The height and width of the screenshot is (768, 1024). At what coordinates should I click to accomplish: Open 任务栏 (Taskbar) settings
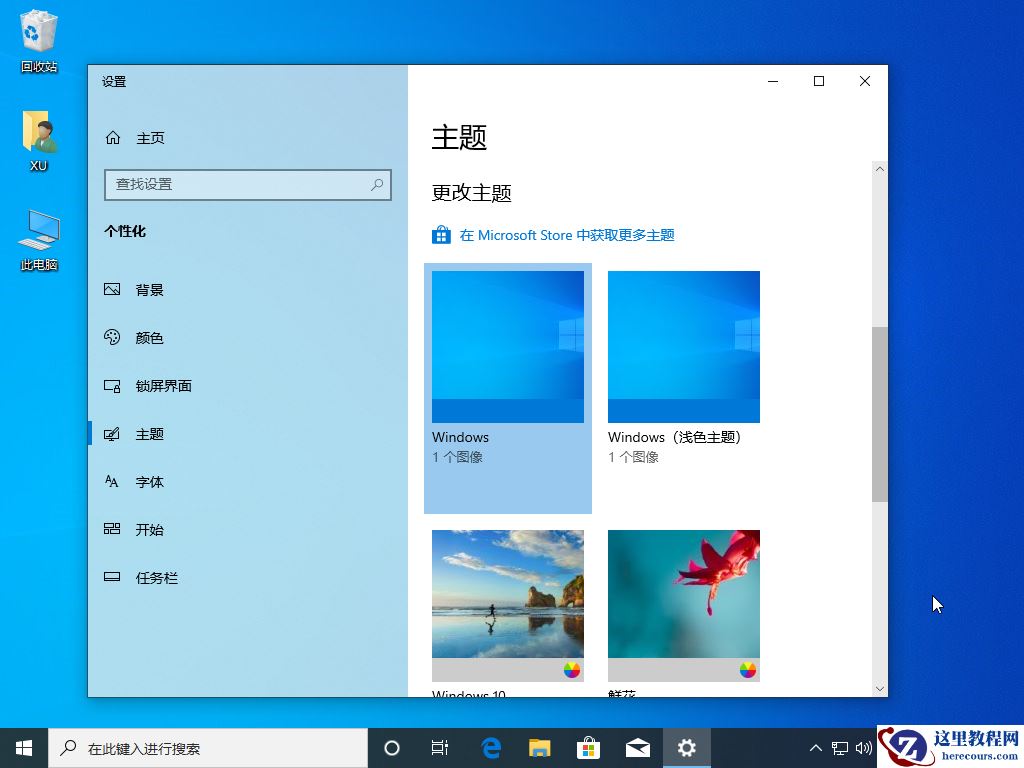pyautogui.click(x=156, y=577)
